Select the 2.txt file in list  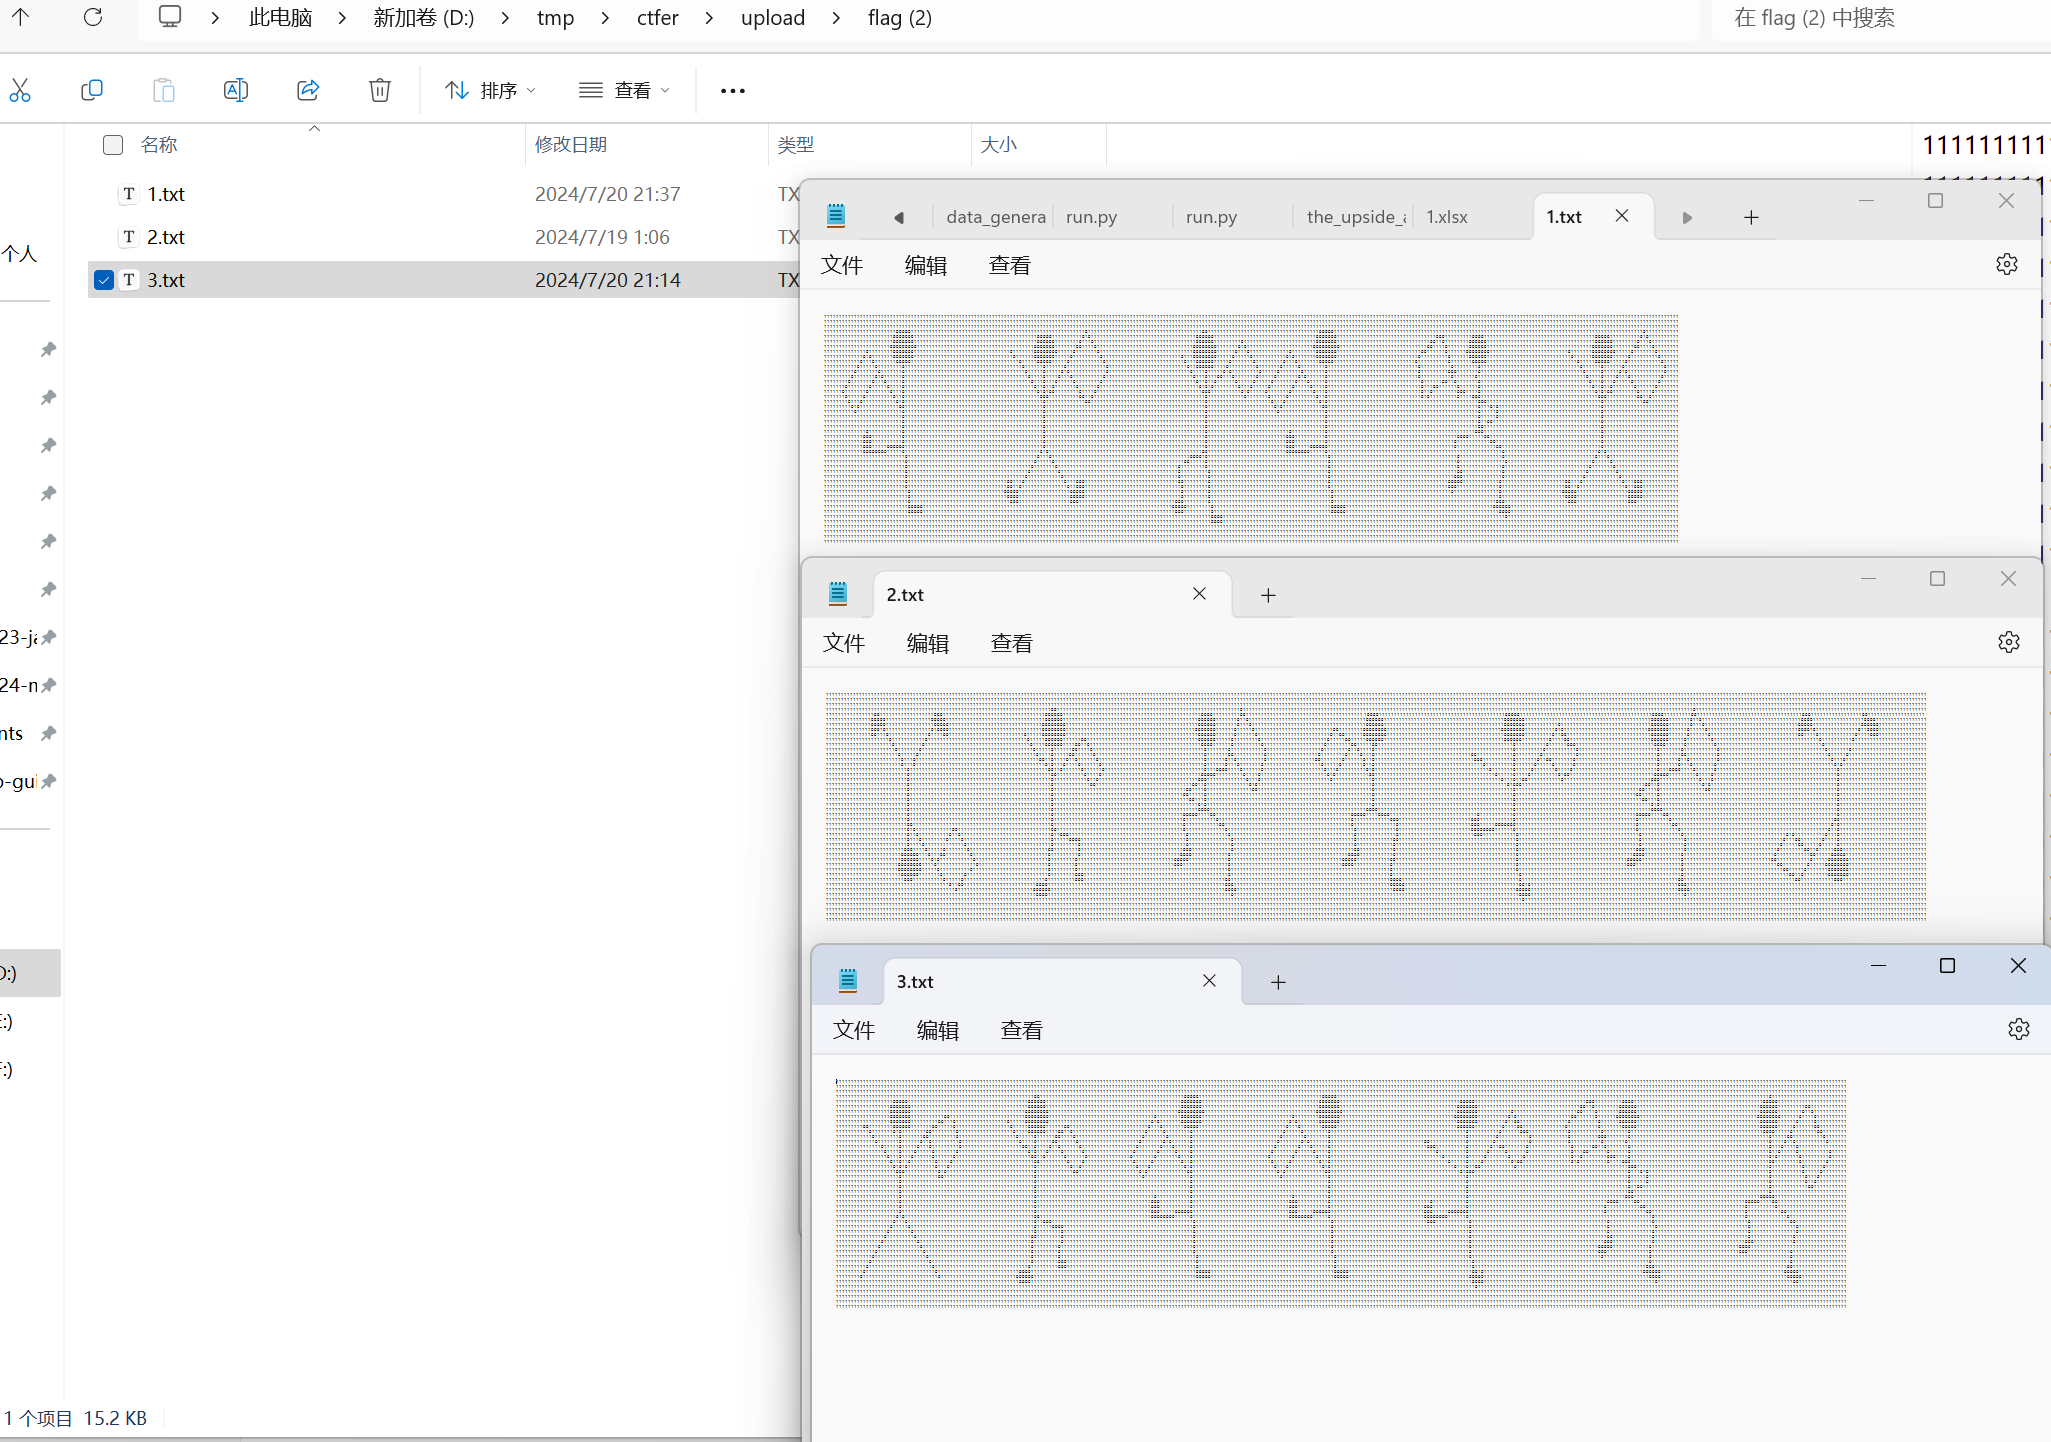point(166,237)
